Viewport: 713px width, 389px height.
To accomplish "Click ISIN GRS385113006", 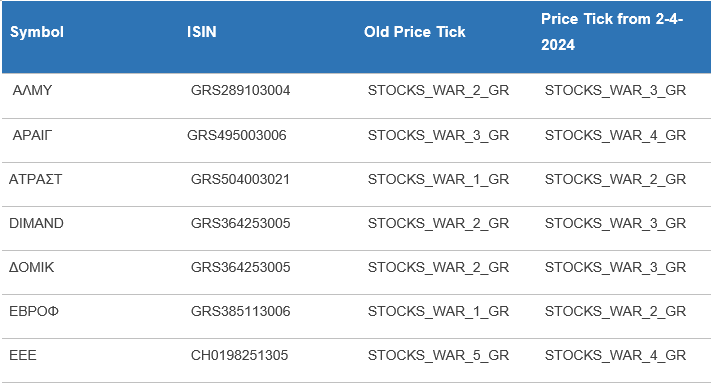I will pyautogui.click(x=240, y=311).
